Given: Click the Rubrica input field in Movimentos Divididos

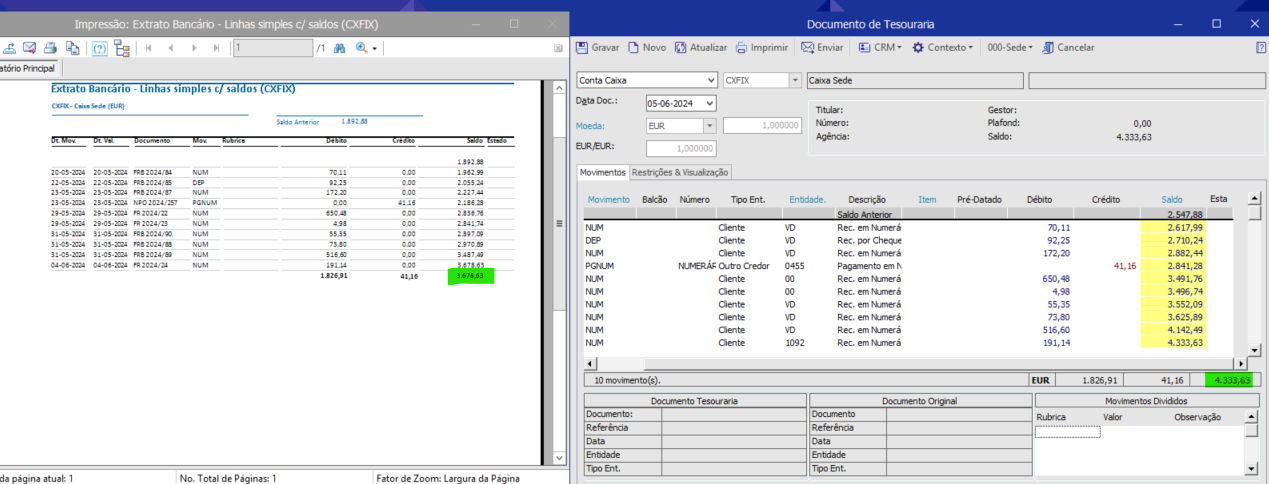Looking at the screenshot, I should click(x=1067, y=432).
